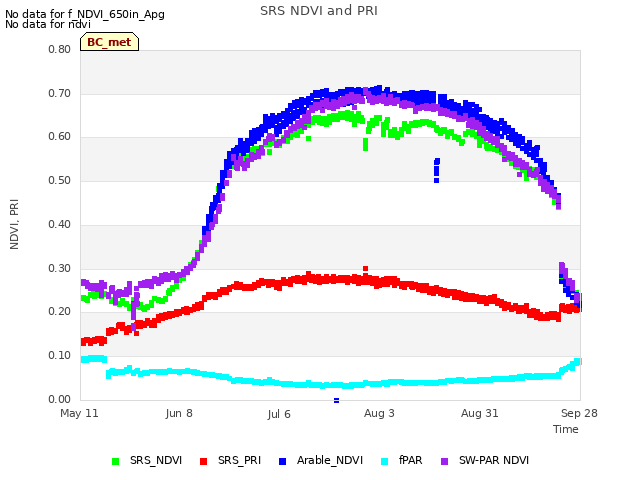Click the red outlier point above Aug 3
This screenshot has height=480, width=640.
click(x=365, y=269)
